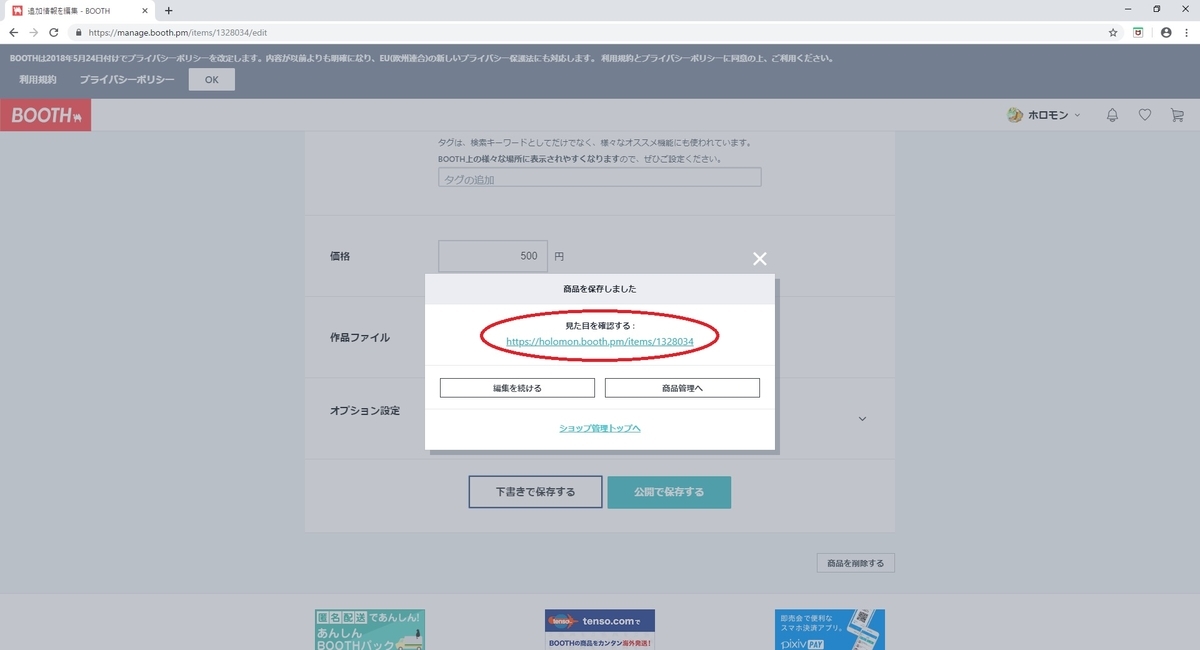This screenshot has width=1200, height=650.
Task: Open the wishlist heart icon
Action: [1145, 115]
